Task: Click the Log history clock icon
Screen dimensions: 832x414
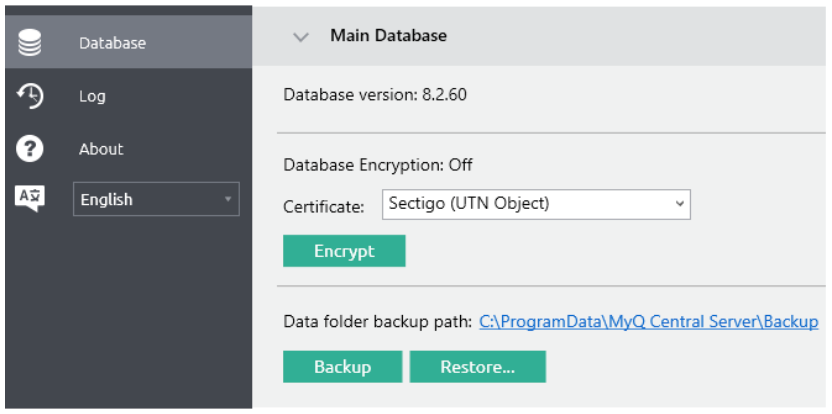Action: pos(30,96)
